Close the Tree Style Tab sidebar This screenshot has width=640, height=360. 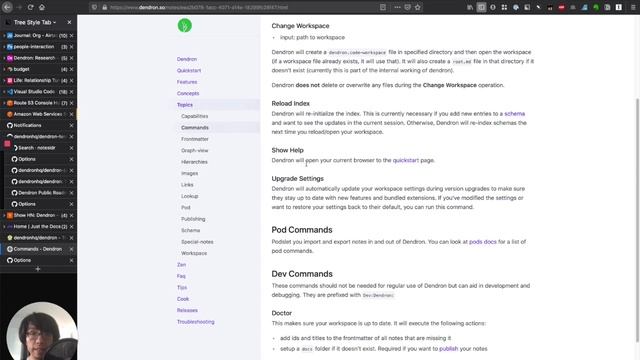69,22
